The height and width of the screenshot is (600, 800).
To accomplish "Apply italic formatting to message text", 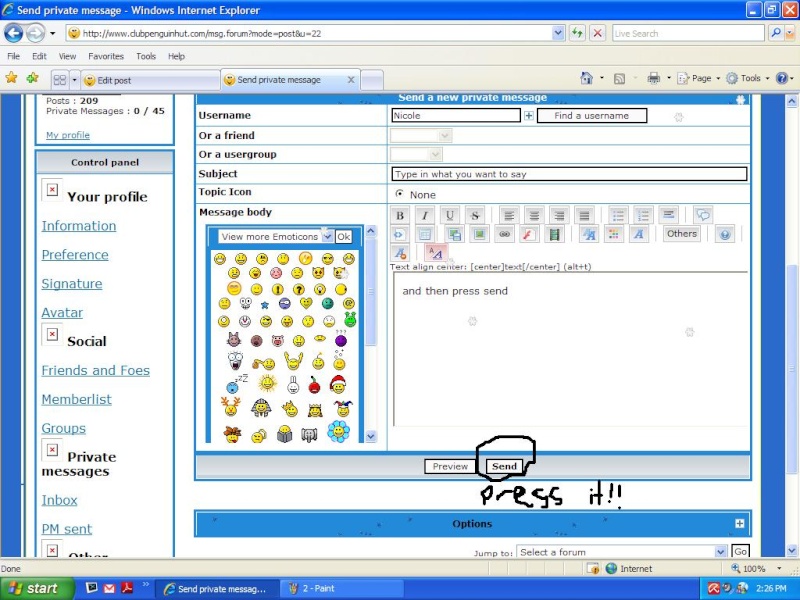I will click(x=424, y=215).
